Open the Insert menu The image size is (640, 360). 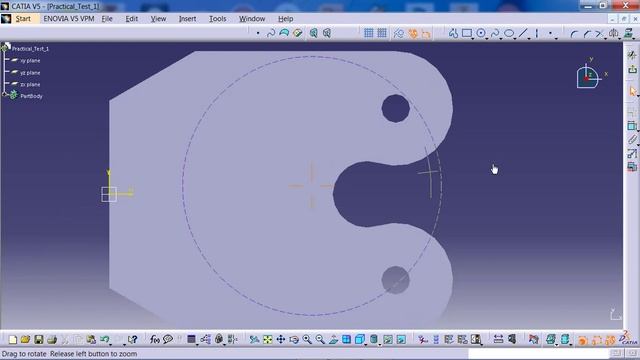(x=187, y=19)
